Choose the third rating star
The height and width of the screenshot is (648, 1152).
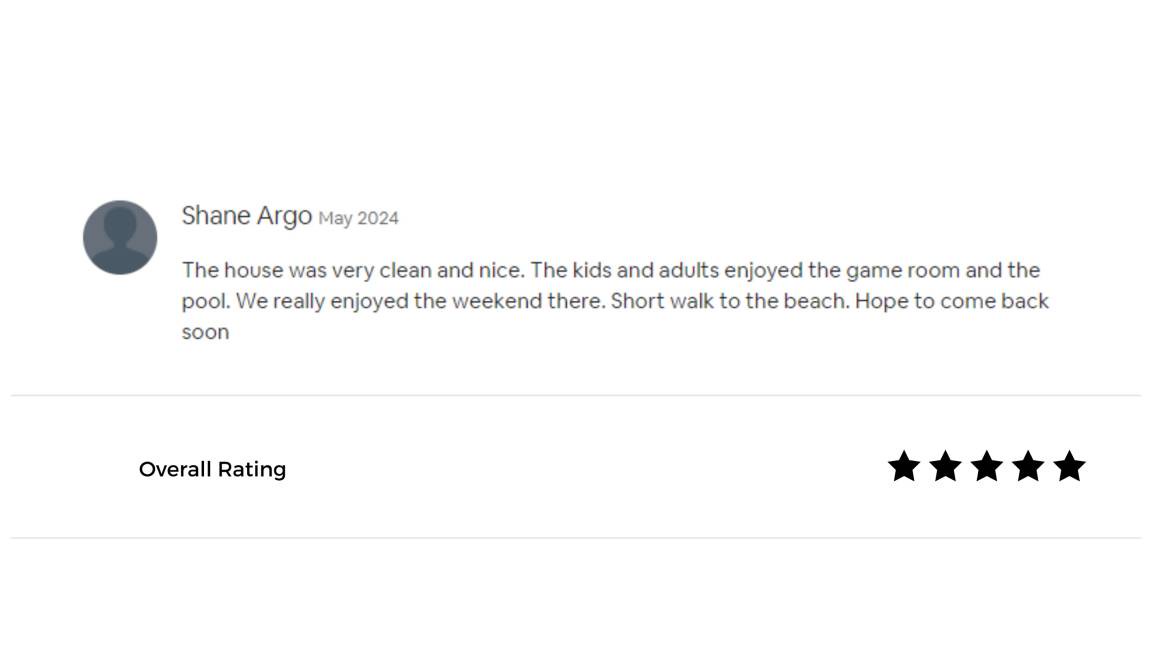click(x=986, y=467)
